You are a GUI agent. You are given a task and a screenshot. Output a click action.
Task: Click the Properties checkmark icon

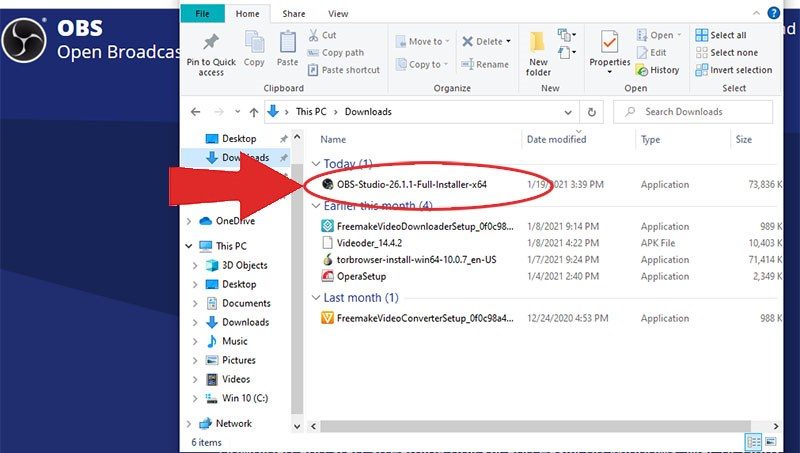pos(609,42)
